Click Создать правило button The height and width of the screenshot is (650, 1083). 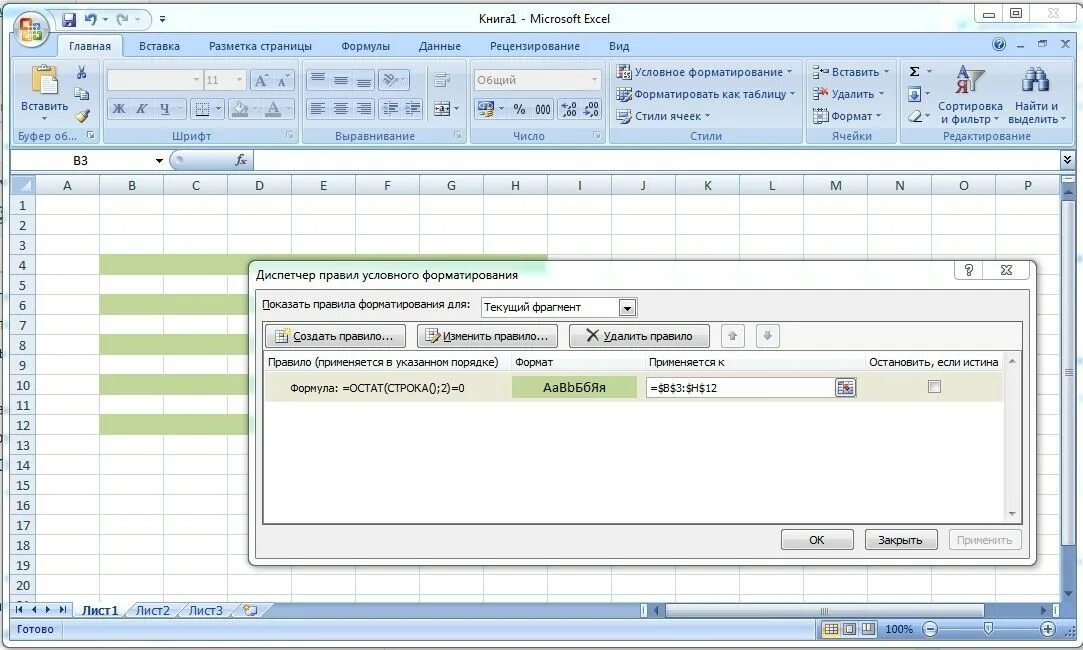335,336
